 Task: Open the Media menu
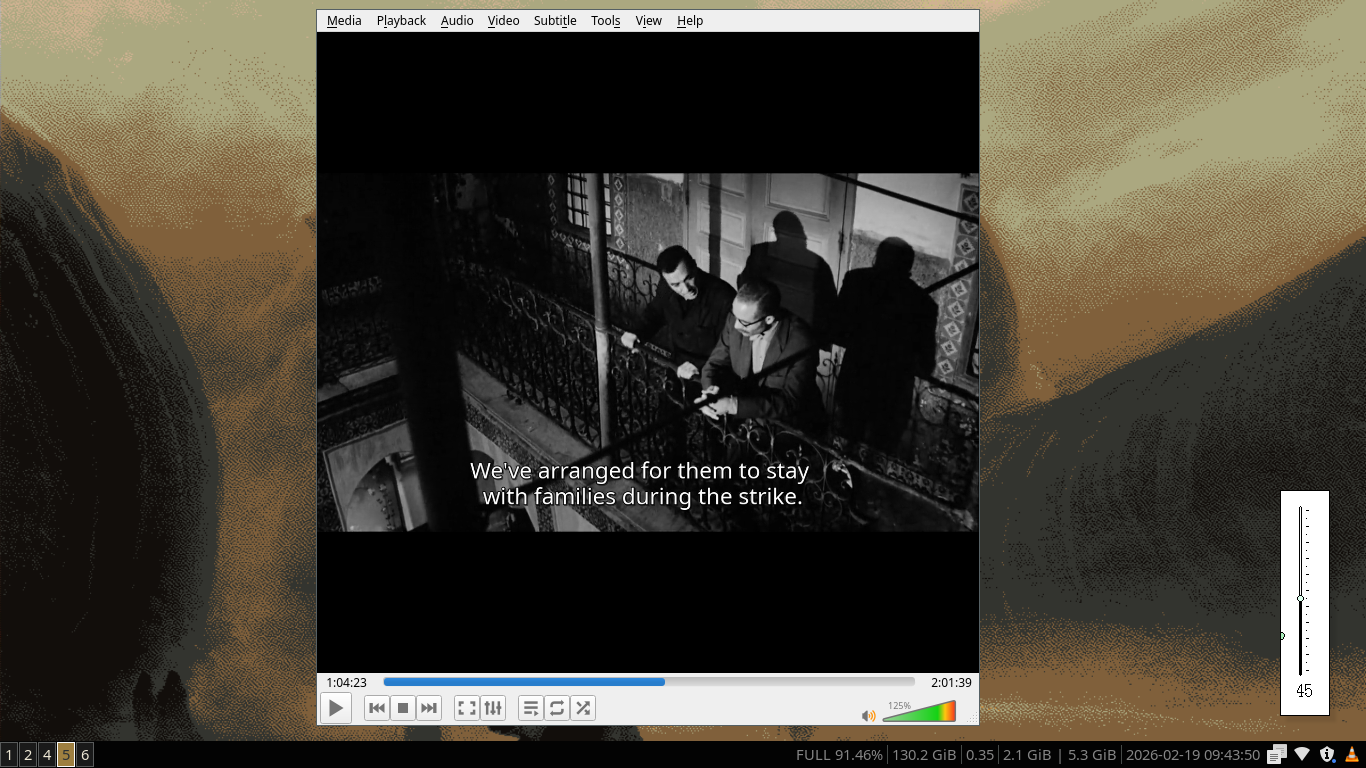tap(344, 20)
